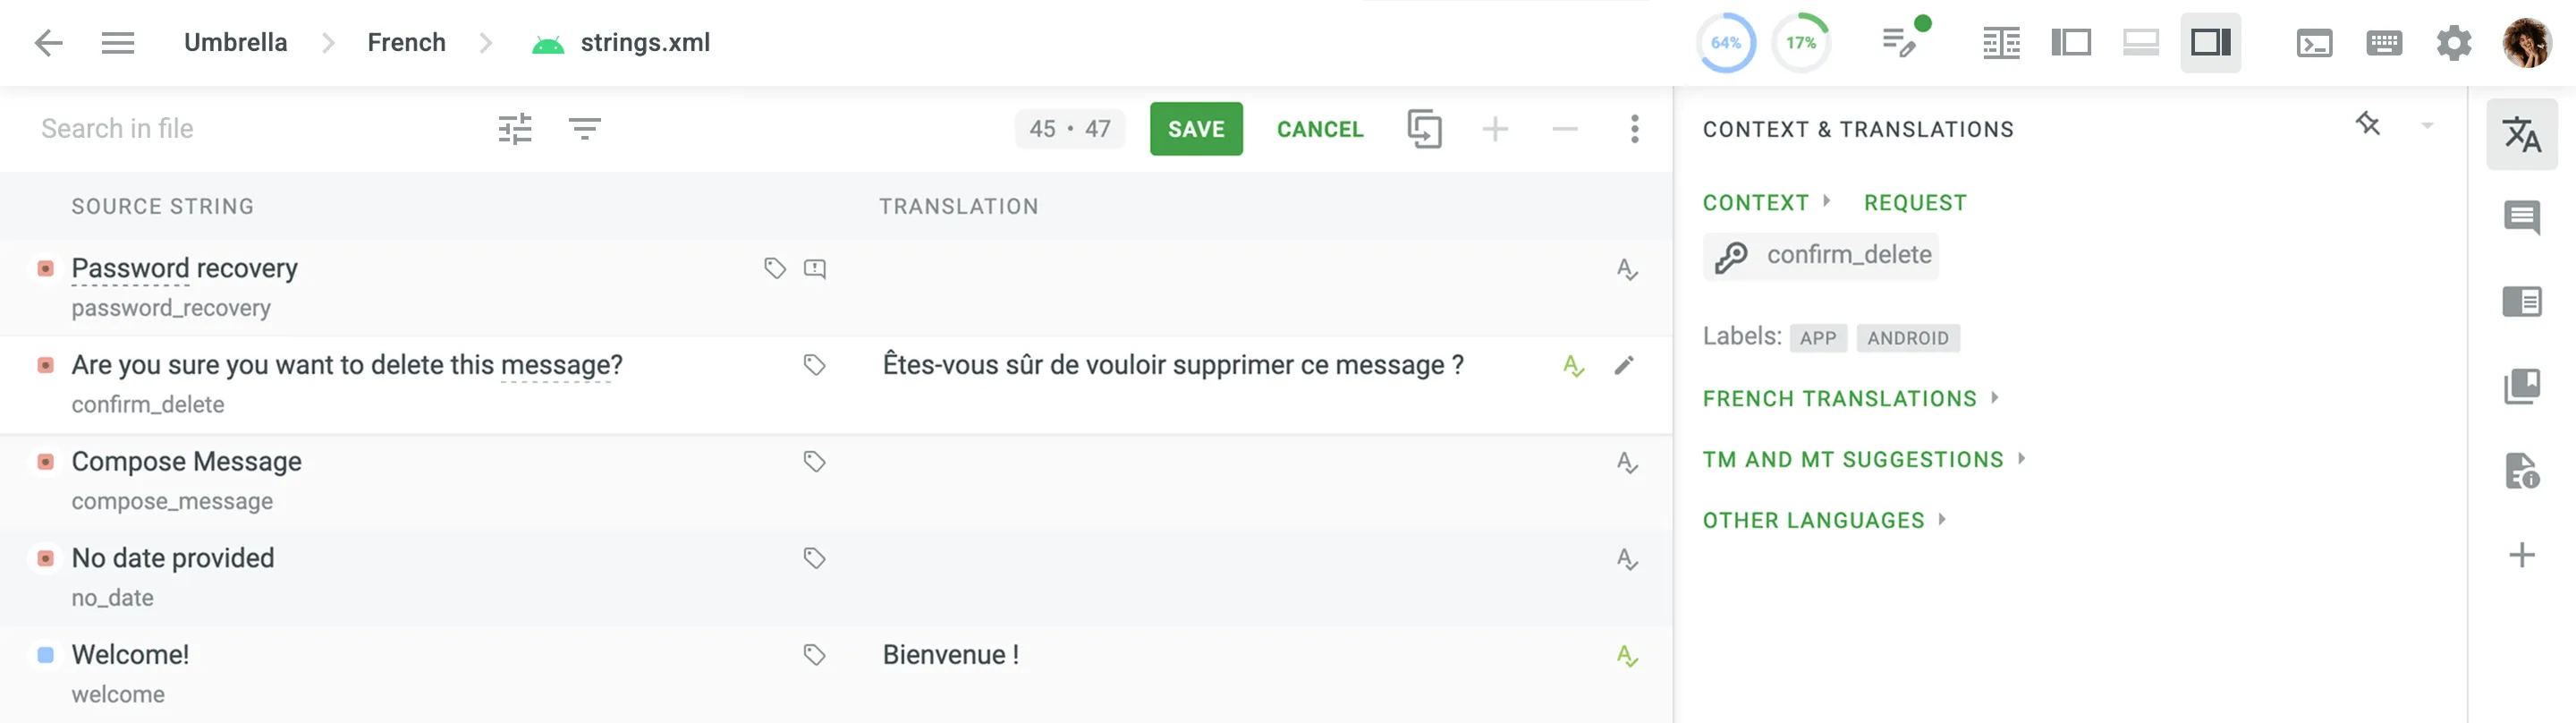
Task: Collapse the Context & Translations panel via chevron
Action: point(2425,128)
